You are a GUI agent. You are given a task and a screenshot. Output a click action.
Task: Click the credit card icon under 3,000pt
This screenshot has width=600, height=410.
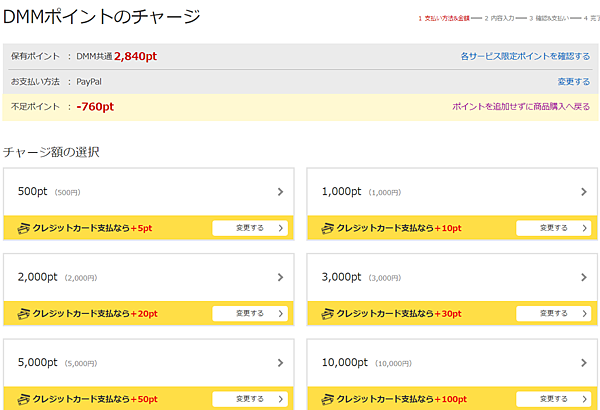[327, 314]
